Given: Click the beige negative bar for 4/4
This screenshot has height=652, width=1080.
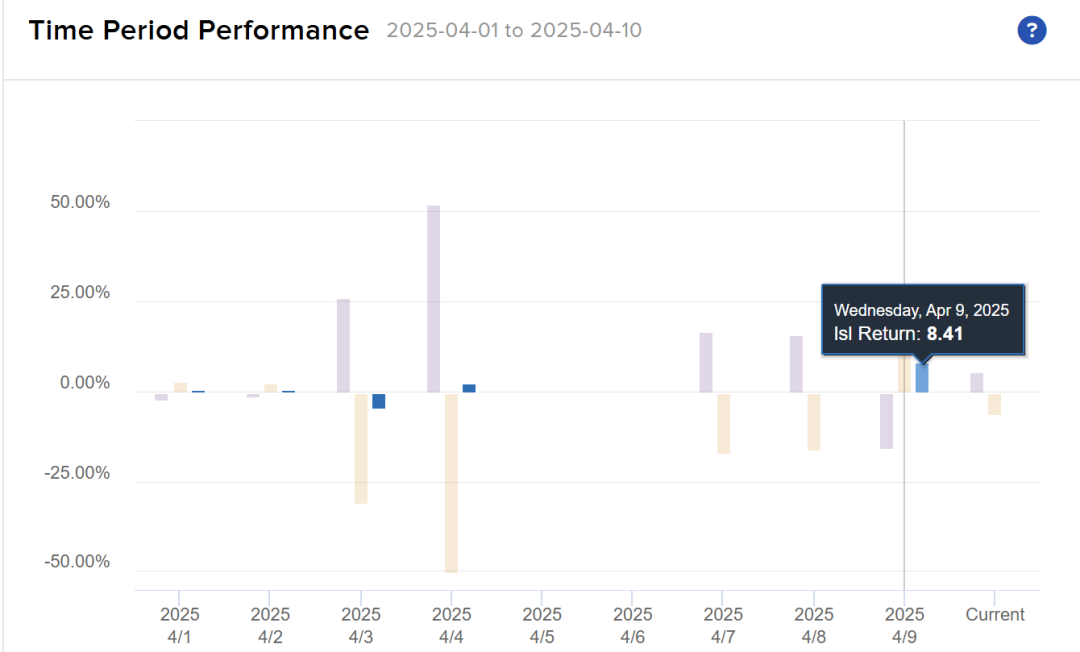Looking at the screenshot, I should (x=451, y=482).
